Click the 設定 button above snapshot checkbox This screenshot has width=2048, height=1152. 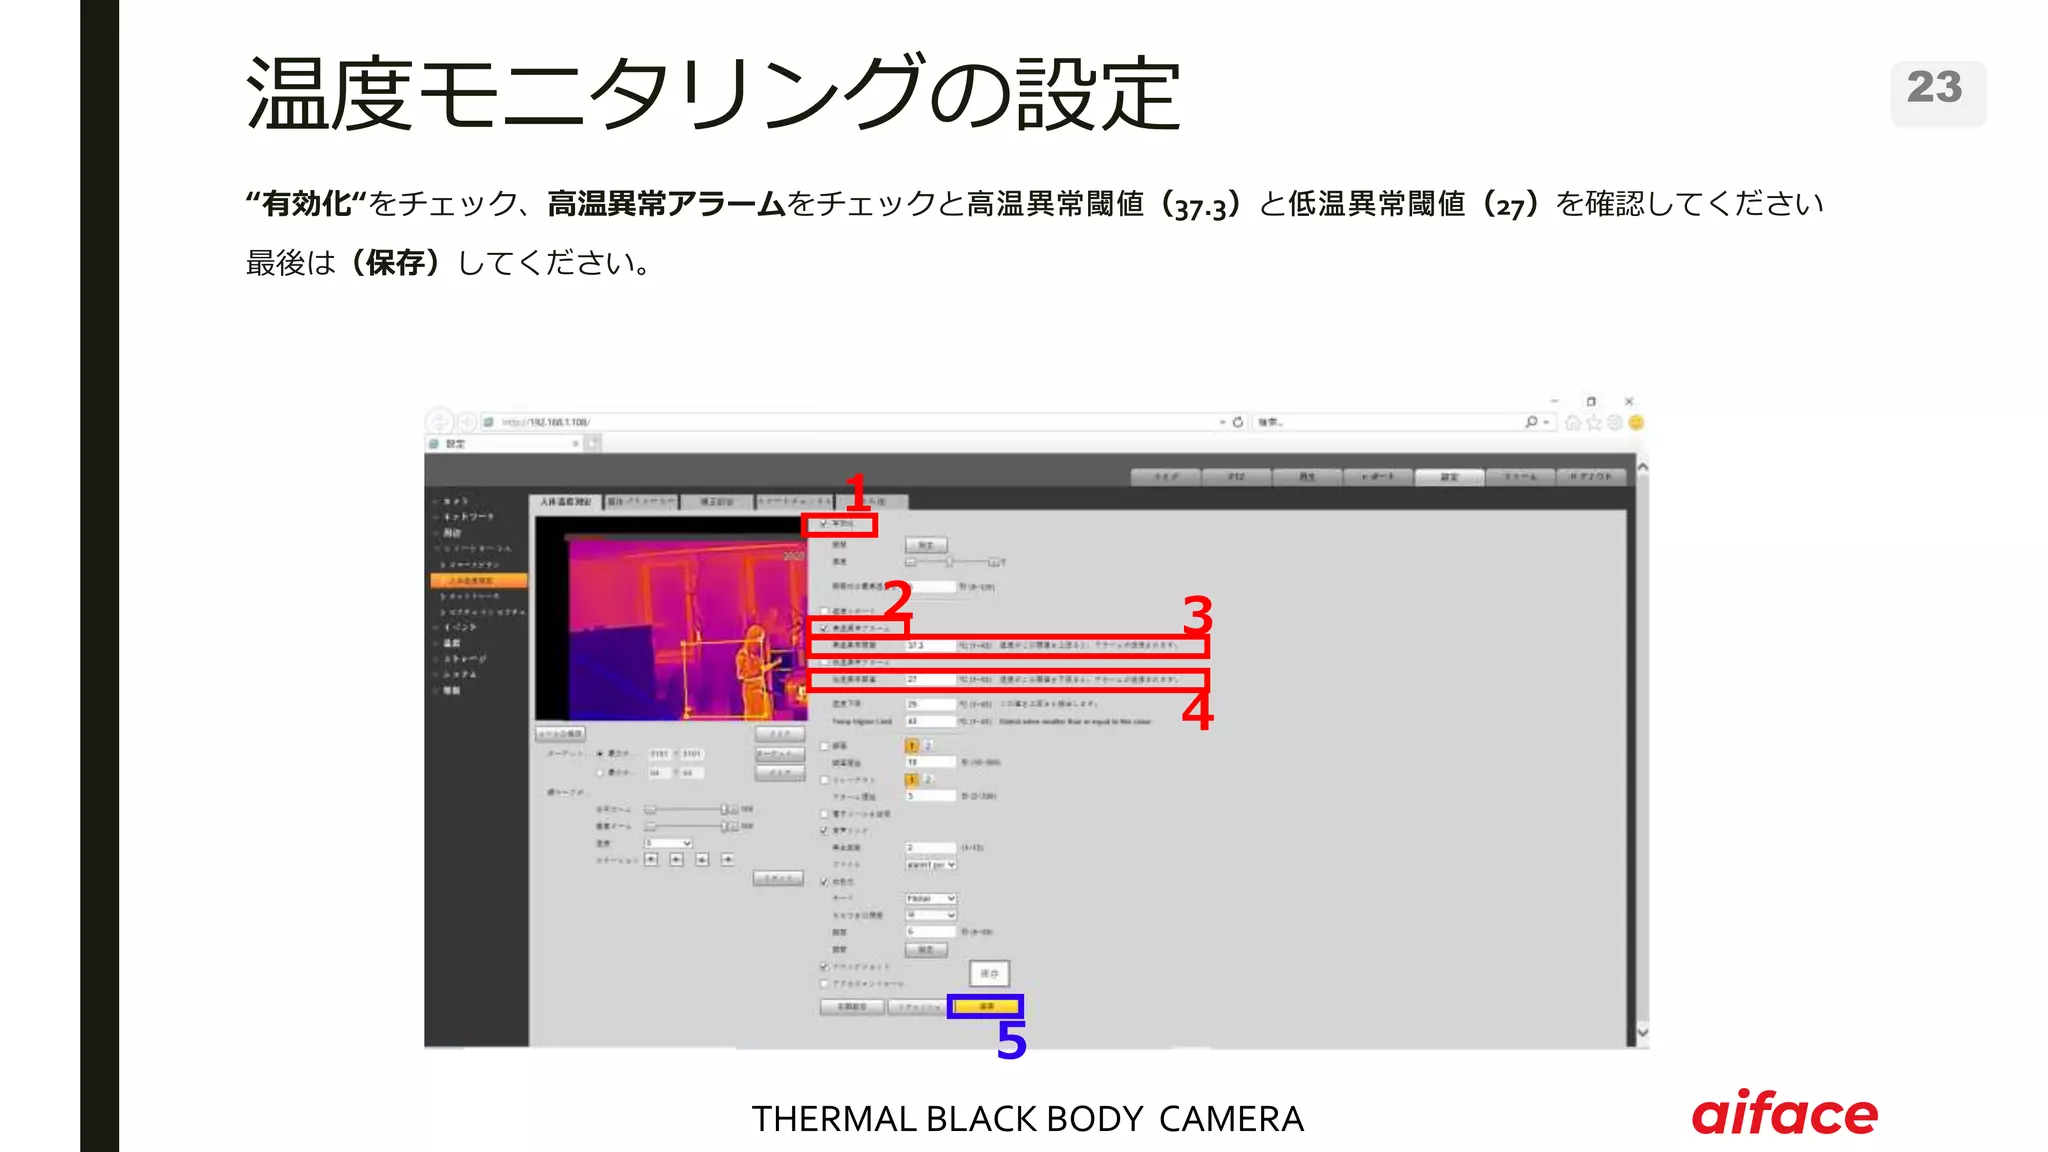[926, 949]
